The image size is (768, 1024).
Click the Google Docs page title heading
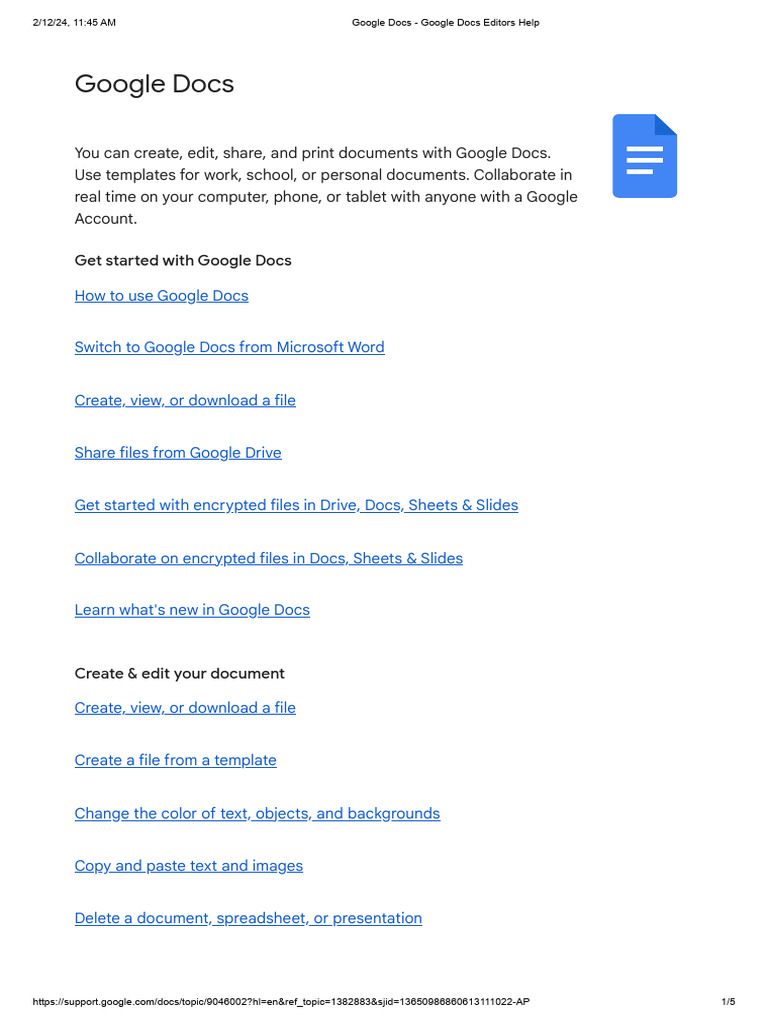click(154, 84)
